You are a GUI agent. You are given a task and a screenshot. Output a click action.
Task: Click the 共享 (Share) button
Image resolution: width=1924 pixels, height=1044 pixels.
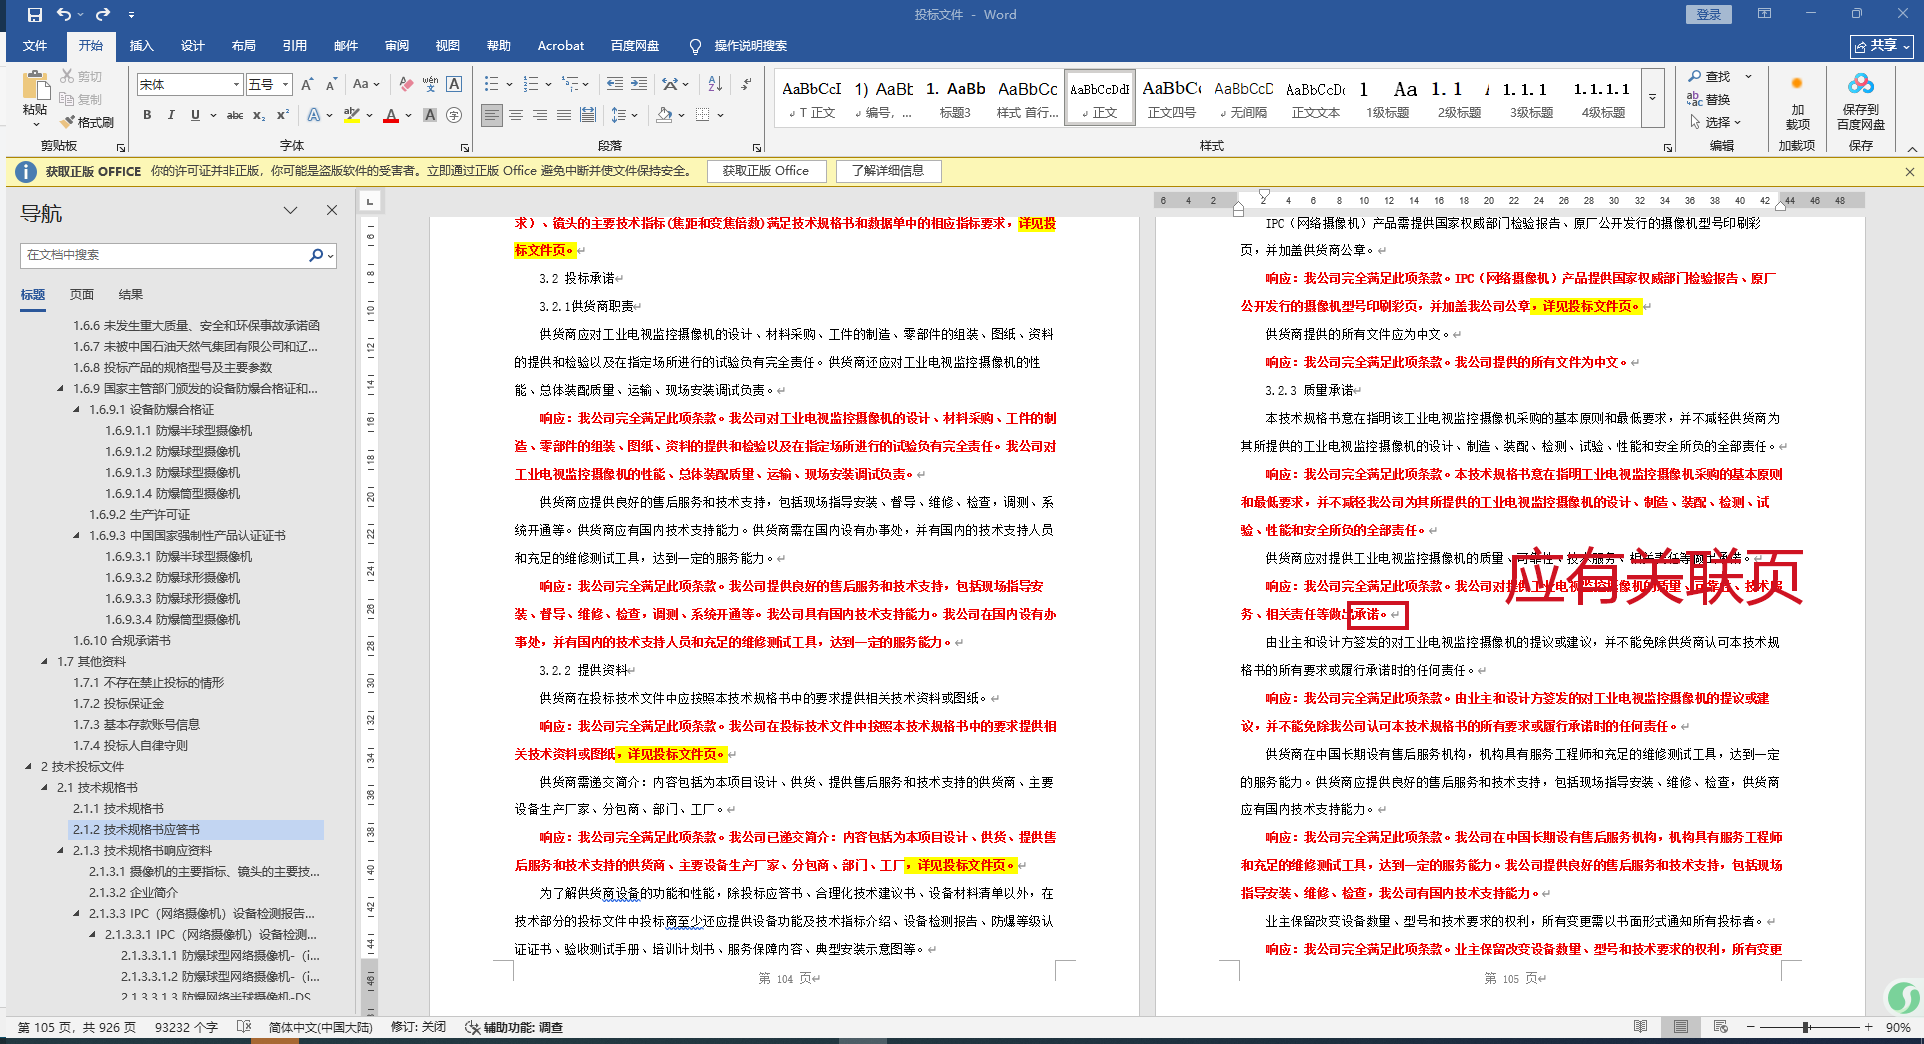[1881, 46]
